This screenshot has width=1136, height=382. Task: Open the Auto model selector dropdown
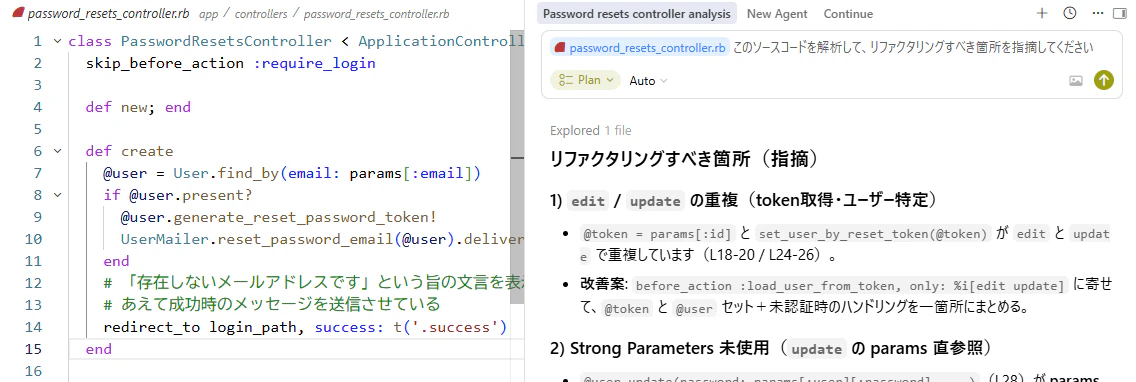(648, 80)
